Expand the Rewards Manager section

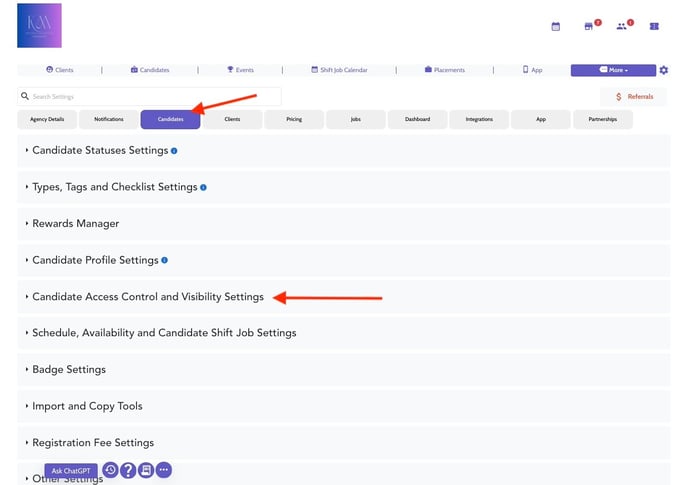(344, 224)
